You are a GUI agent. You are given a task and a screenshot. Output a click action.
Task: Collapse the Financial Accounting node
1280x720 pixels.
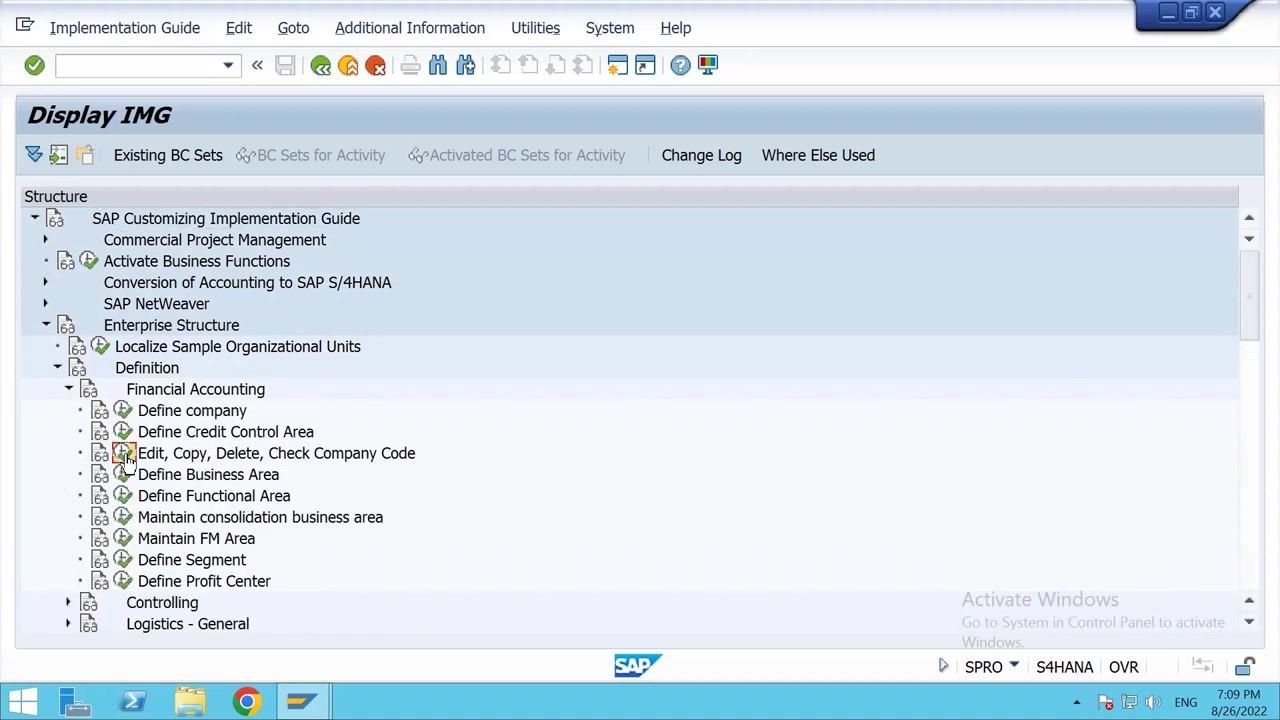(x=69, y=389)
